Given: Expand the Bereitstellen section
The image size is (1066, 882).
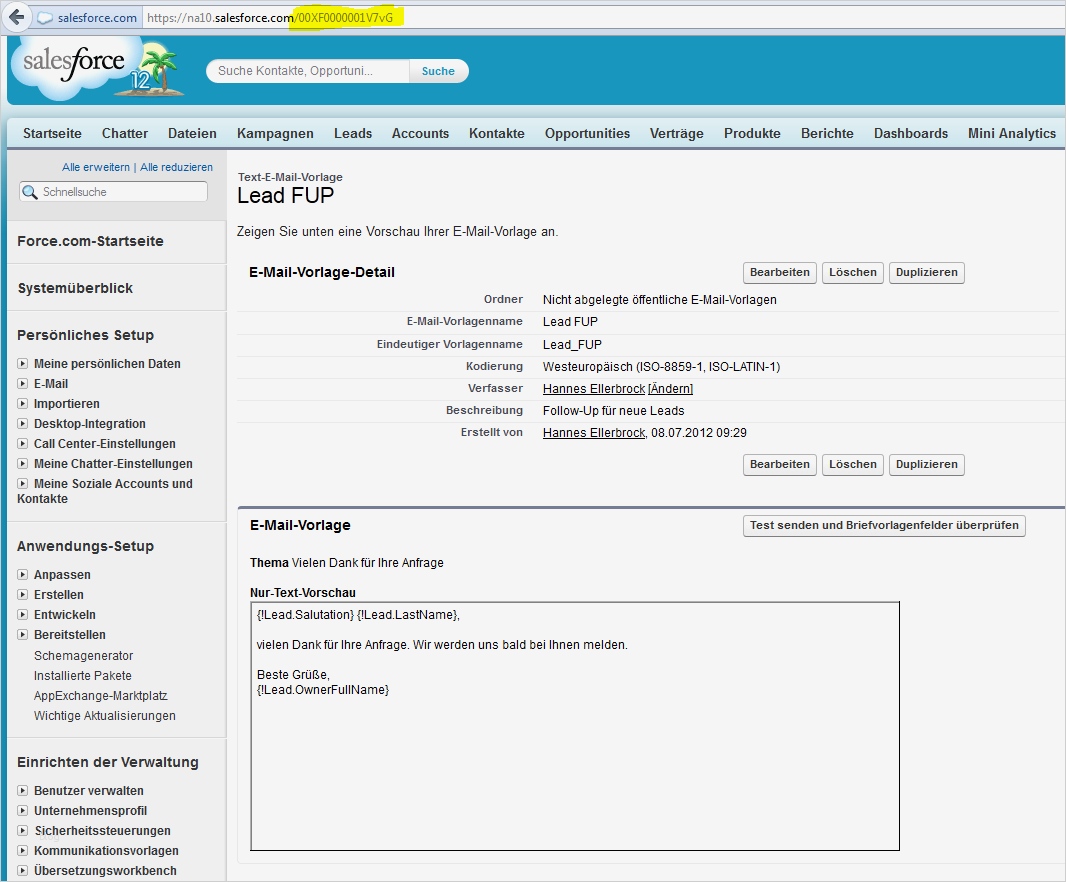Looking at the screenshot, I should pyautogui.click(x=22, y=634).
